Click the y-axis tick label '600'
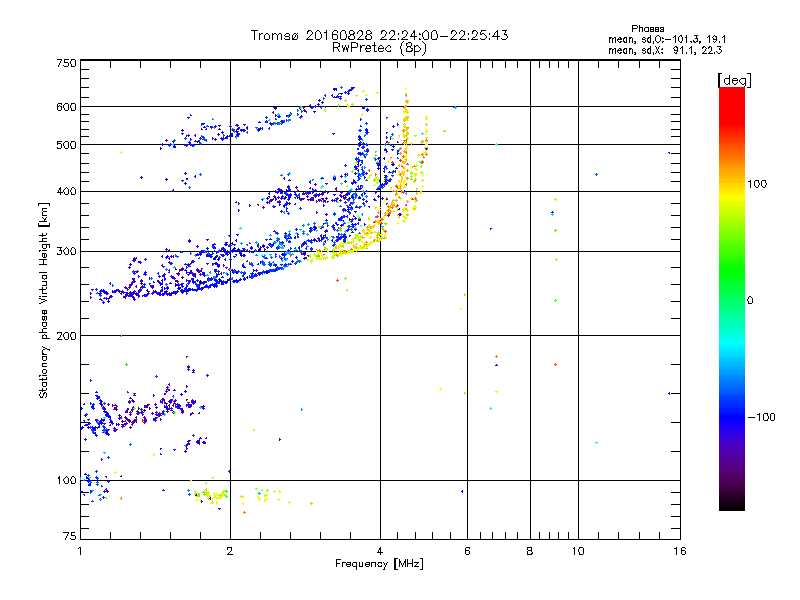 tap(67, 107)
